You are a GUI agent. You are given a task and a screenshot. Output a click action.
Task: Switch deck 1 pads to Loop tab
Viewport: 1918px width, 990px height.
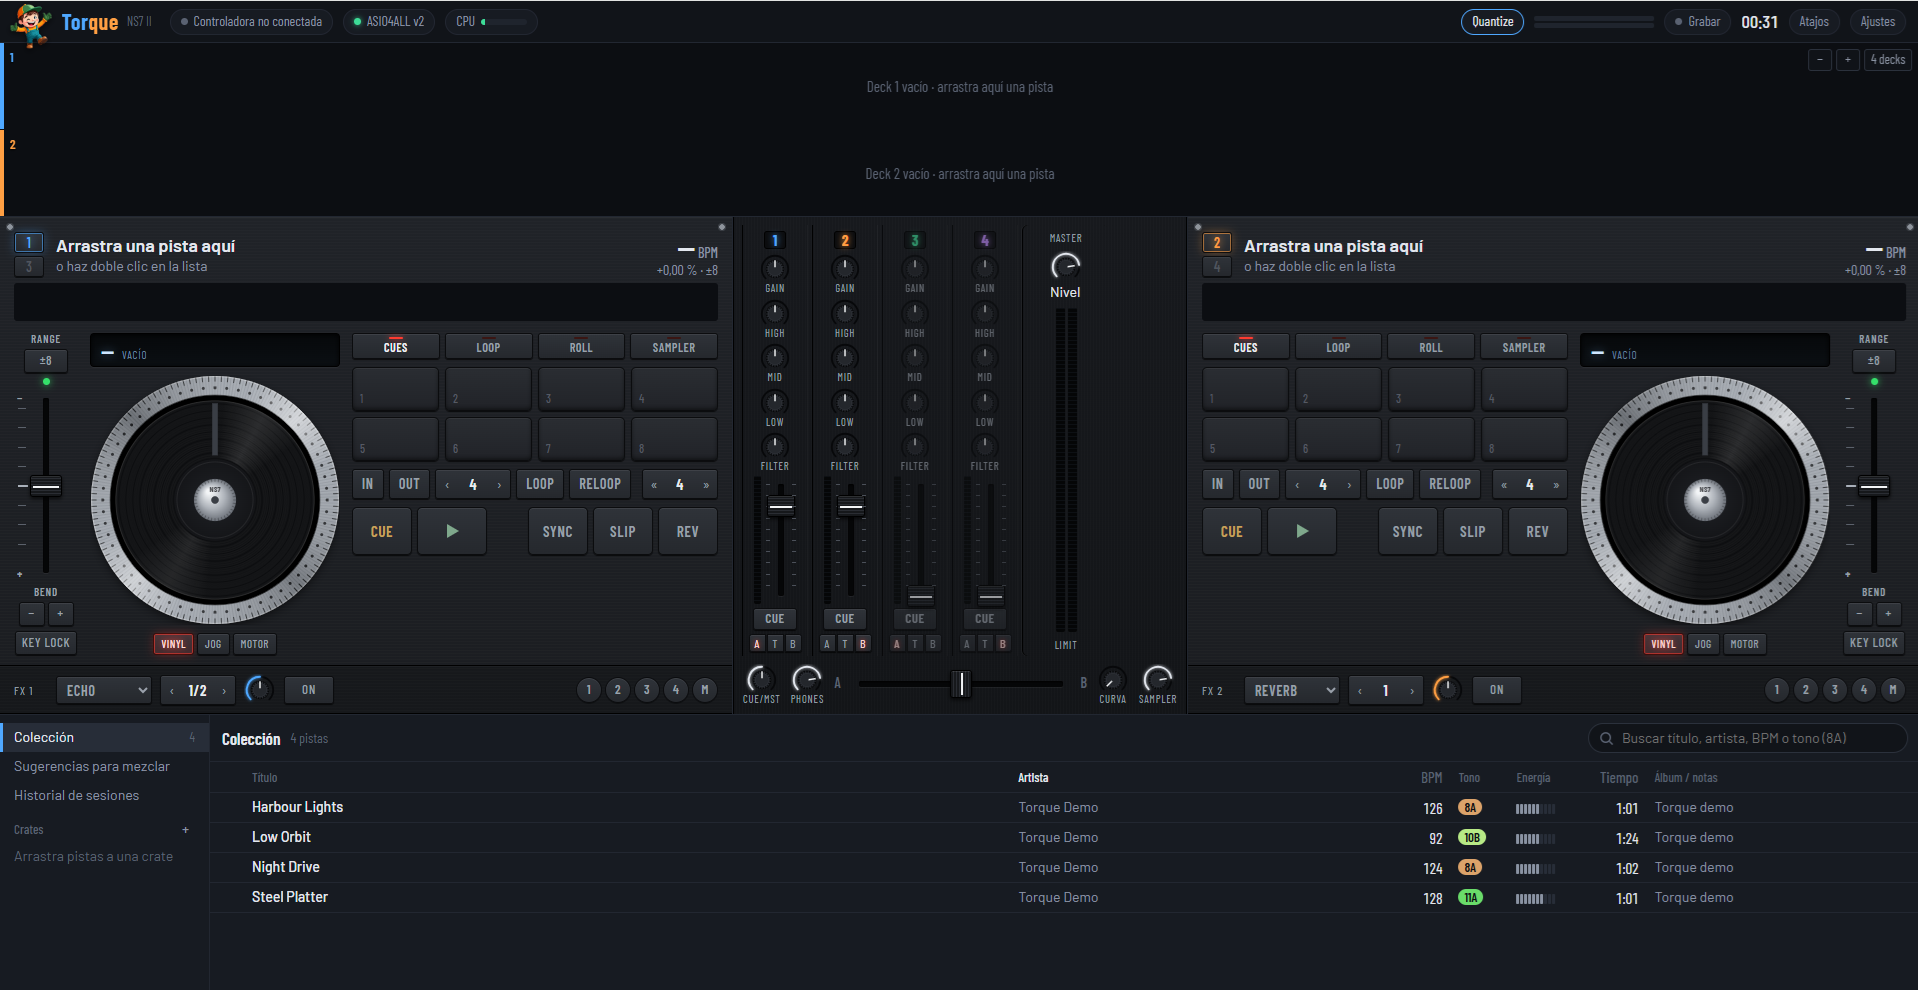pyautogui.click(x=488, y=347)
